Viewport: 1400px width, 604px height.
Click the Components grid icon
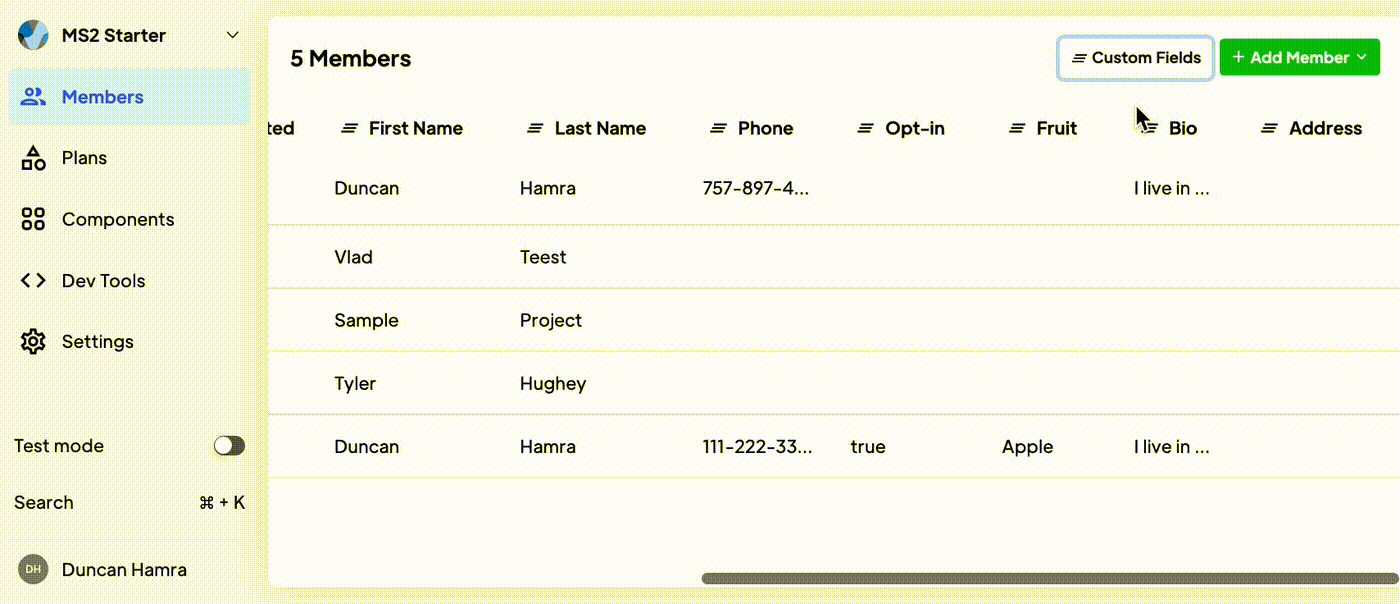tap(33, 219)
